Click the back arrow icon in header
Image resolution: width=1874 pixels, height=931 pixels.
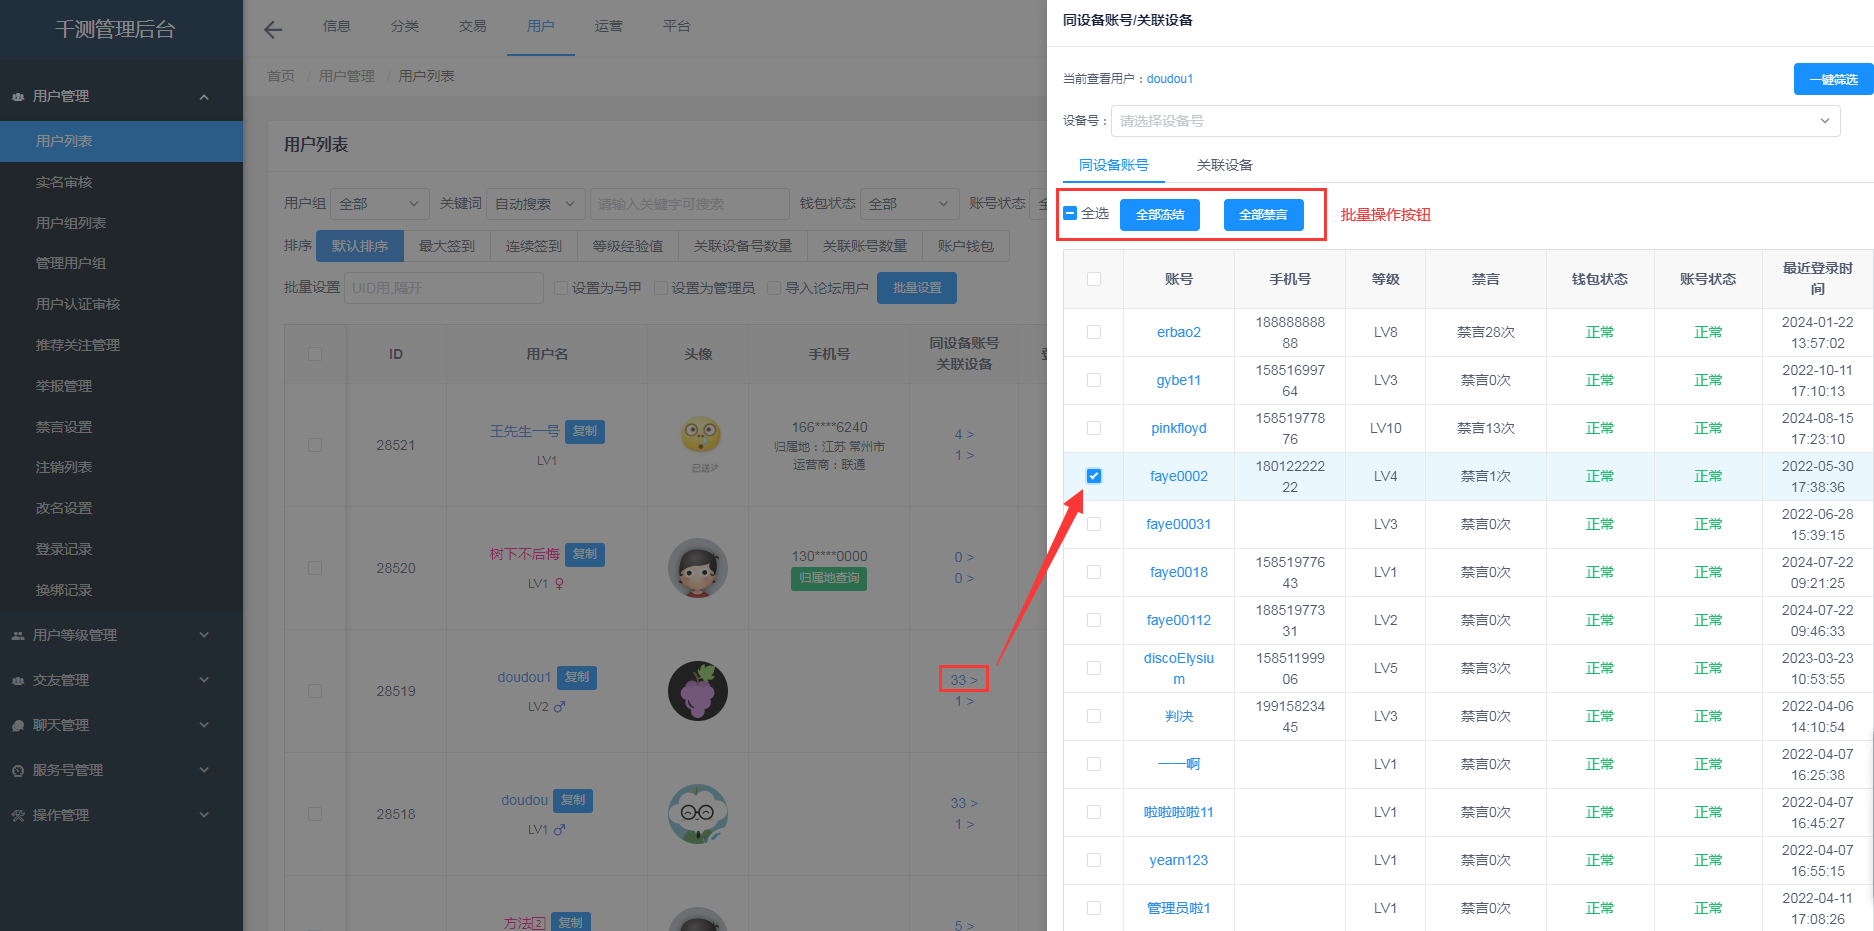click(x=273, y=29)
